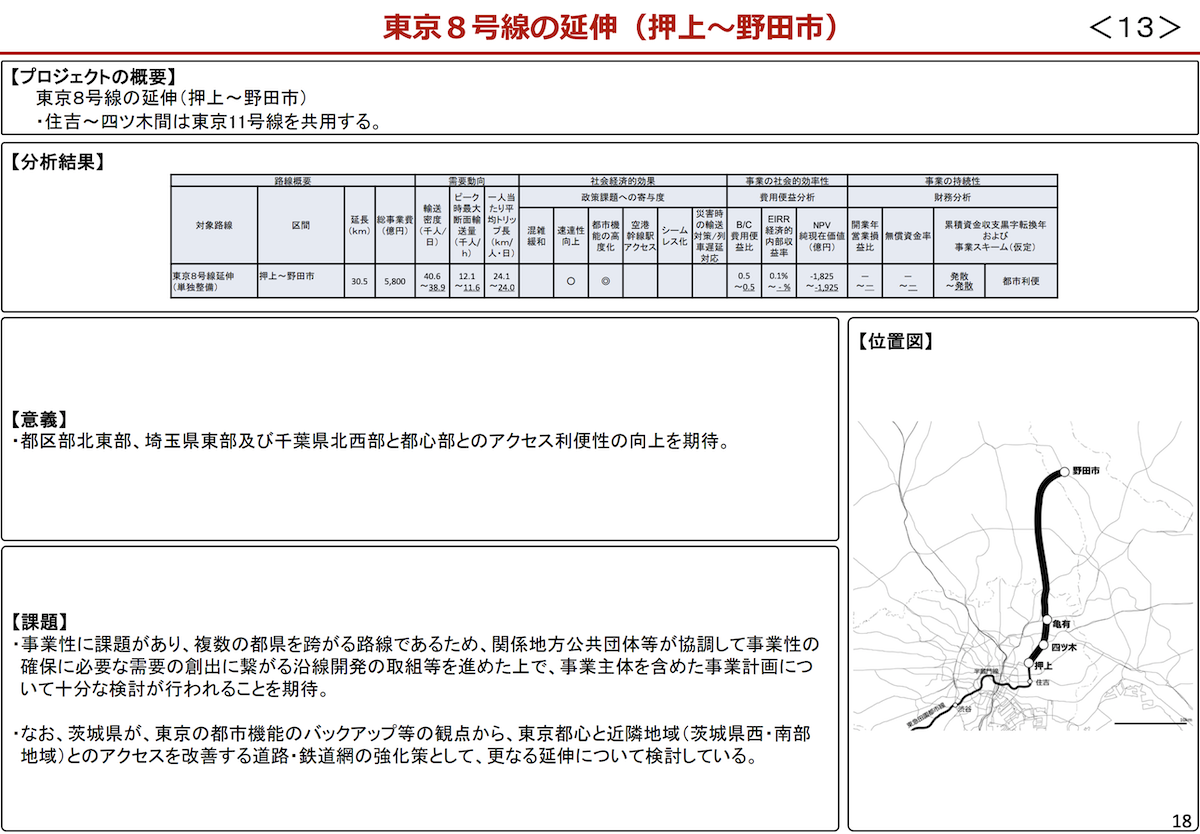
Task: Click the ○ mark under 速達性向上
Action: tap(571, 282)
